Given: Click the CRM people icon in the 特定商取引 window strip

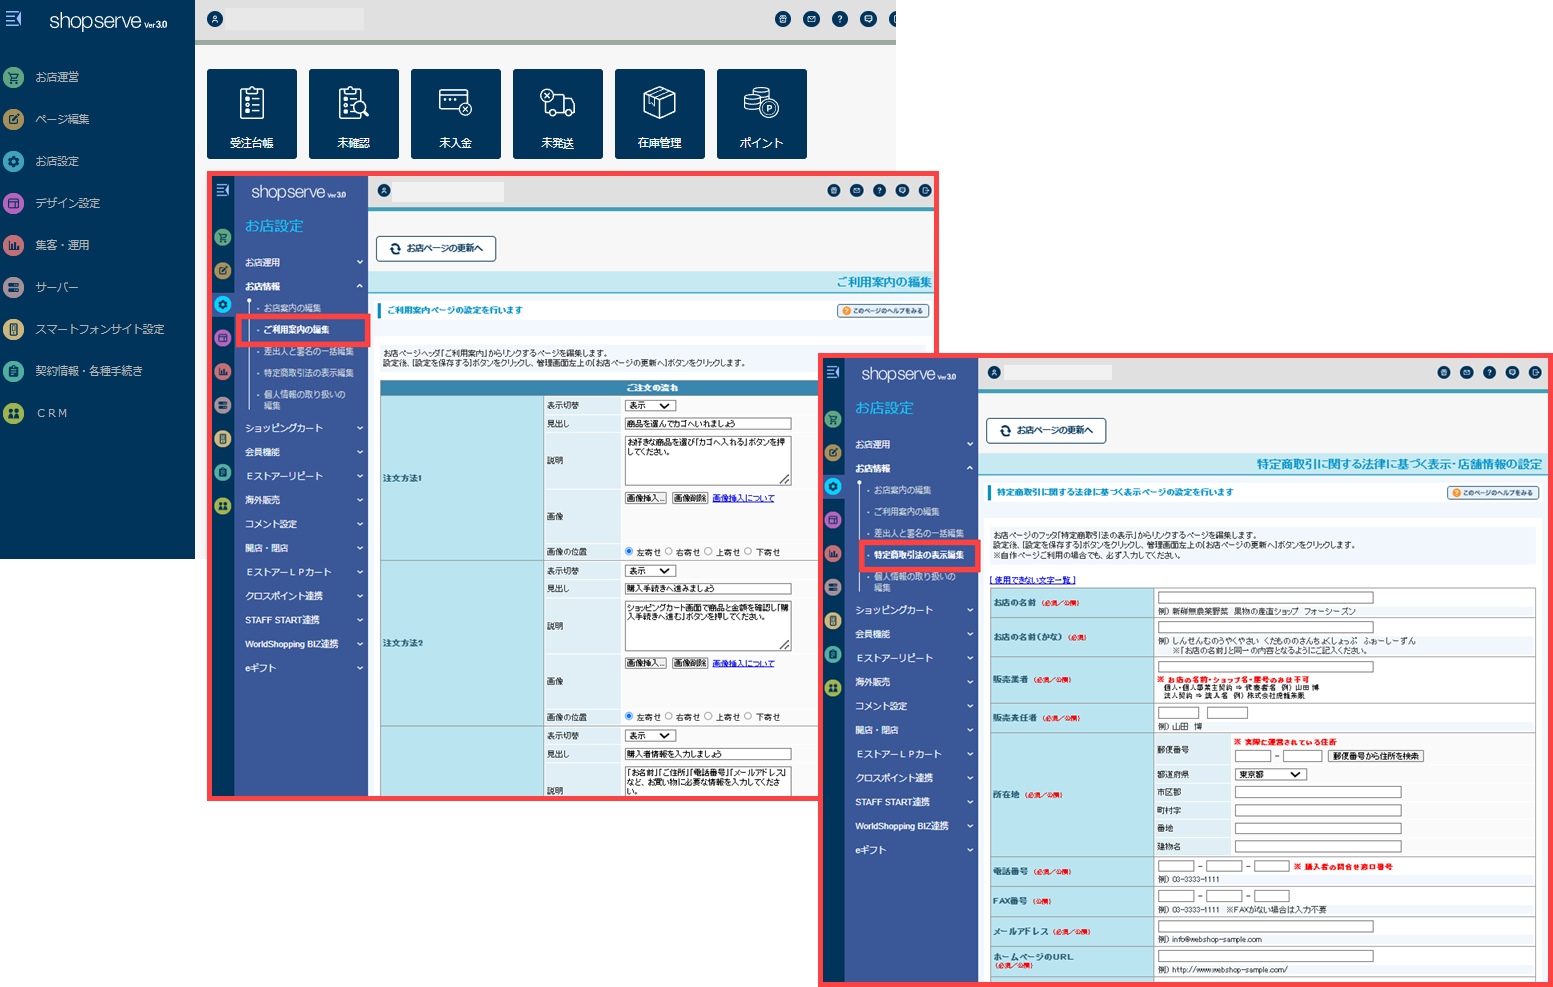Looking at the screenshot, I should [x=833, y=688].
